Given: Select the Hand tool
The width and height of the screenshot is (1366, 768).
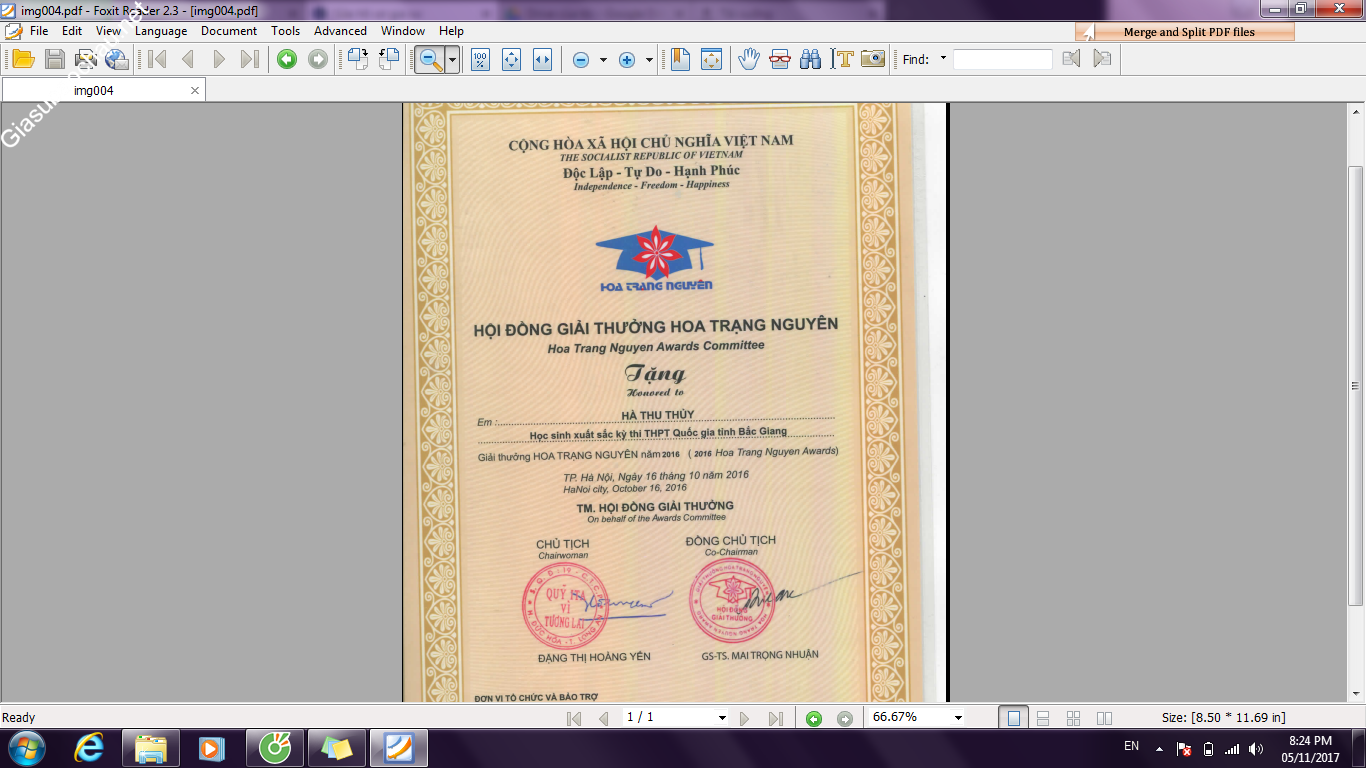Looking at the screenshot, I should click(x=748, y=59).
